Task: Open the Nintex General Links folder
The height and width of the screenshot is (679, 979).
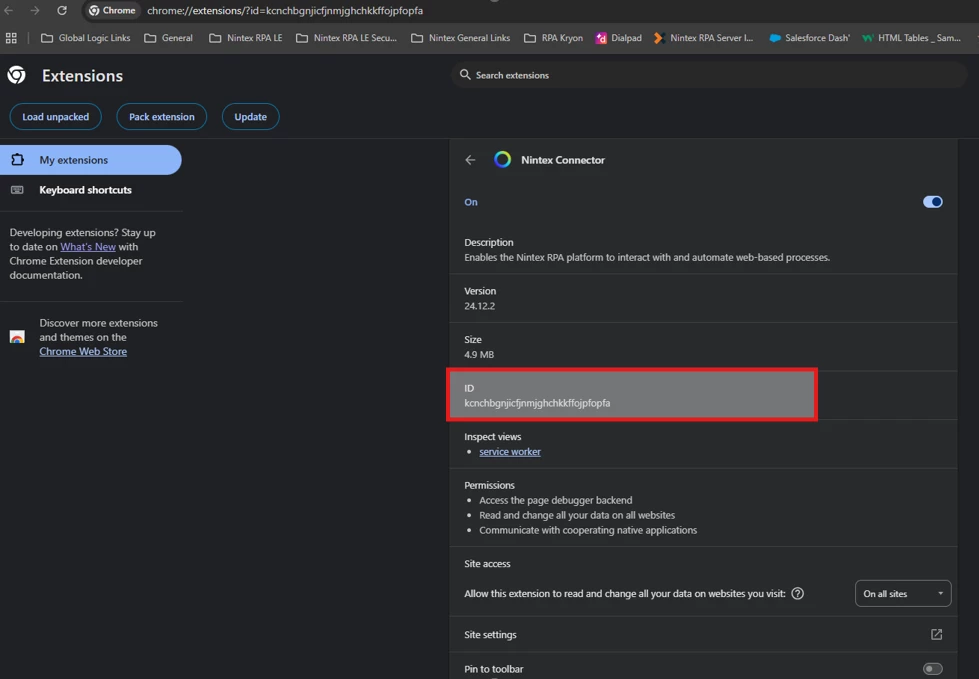Action: click(x=460, y=38)
